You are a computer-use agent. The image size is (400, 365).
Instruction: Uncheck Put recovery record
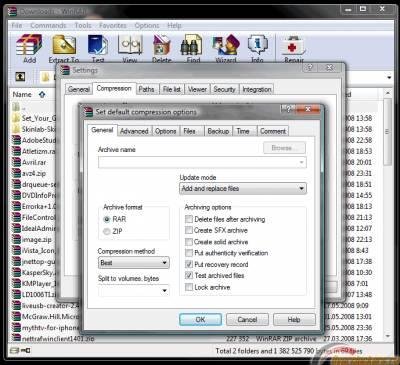click(x=189, y=264)
